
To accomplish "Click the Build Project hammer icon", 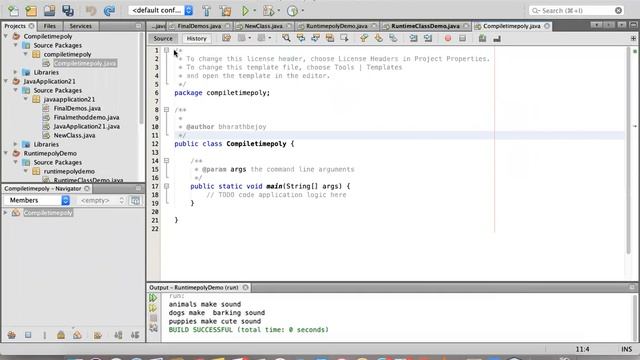I will pyautogui.click(x=207, y=11).
